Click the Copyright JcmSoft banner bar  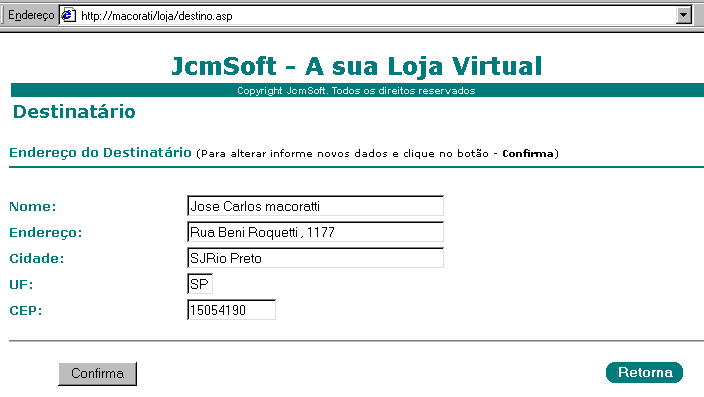357,90
